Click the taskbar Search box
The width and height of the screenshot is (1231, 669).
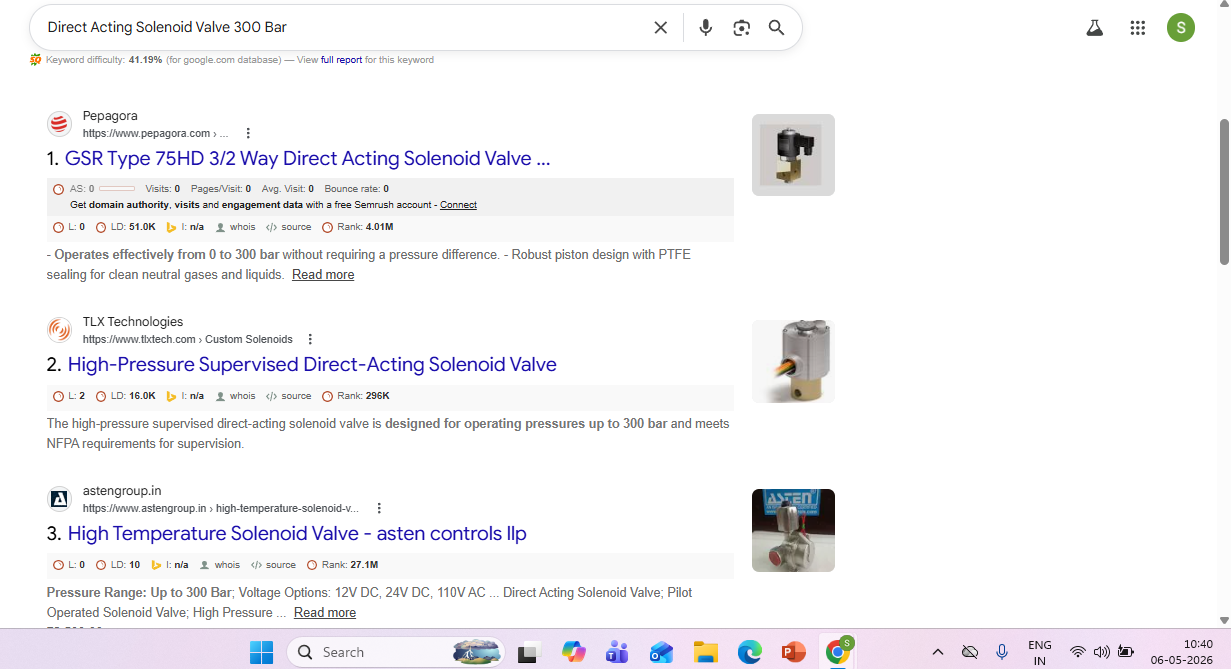[395, 652]
